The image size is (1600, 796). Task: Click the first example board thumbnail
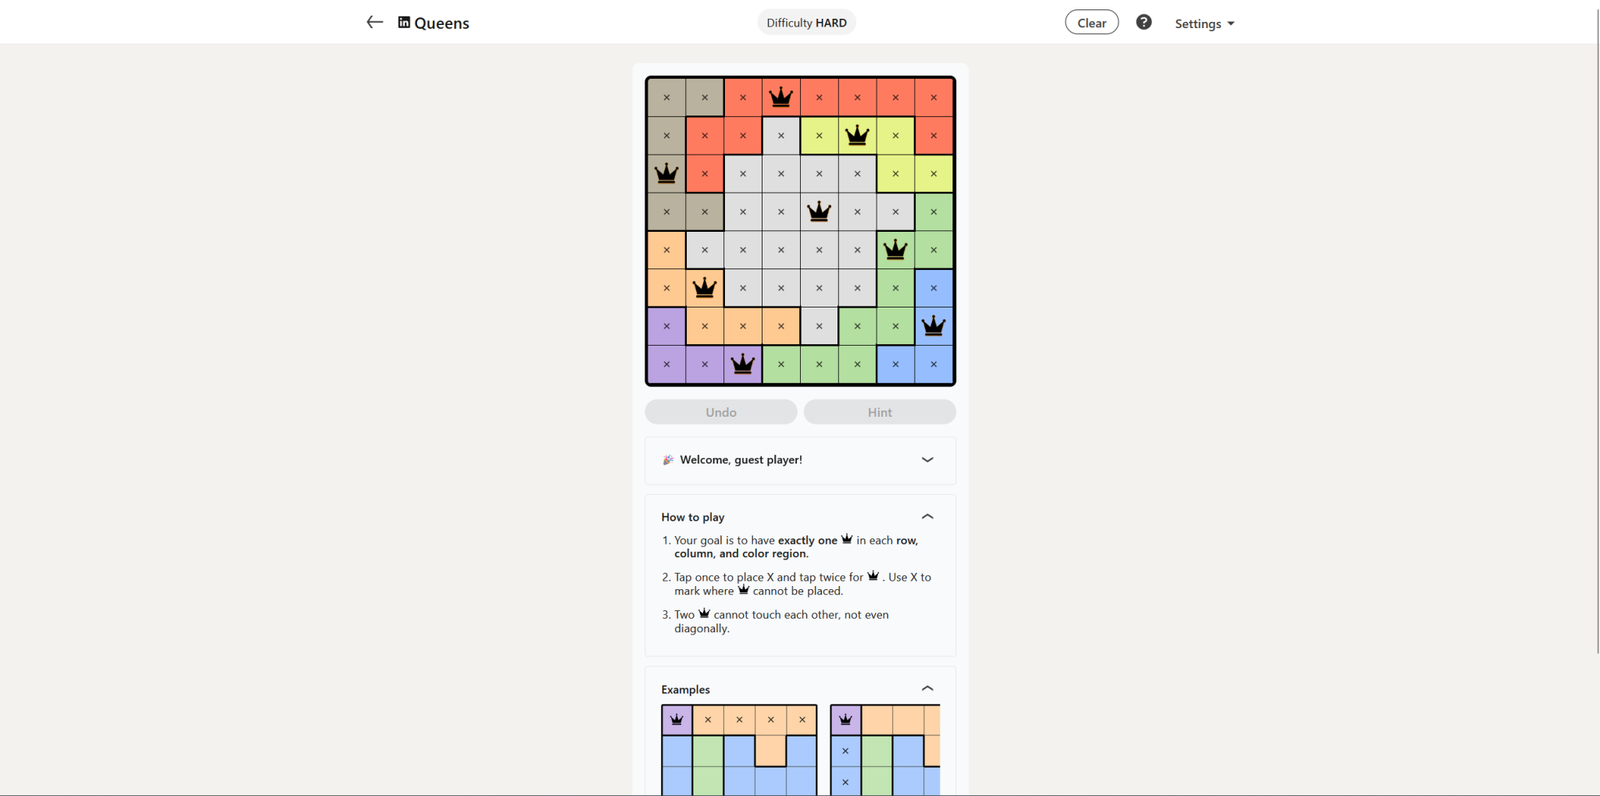click(x=739, y=750)
